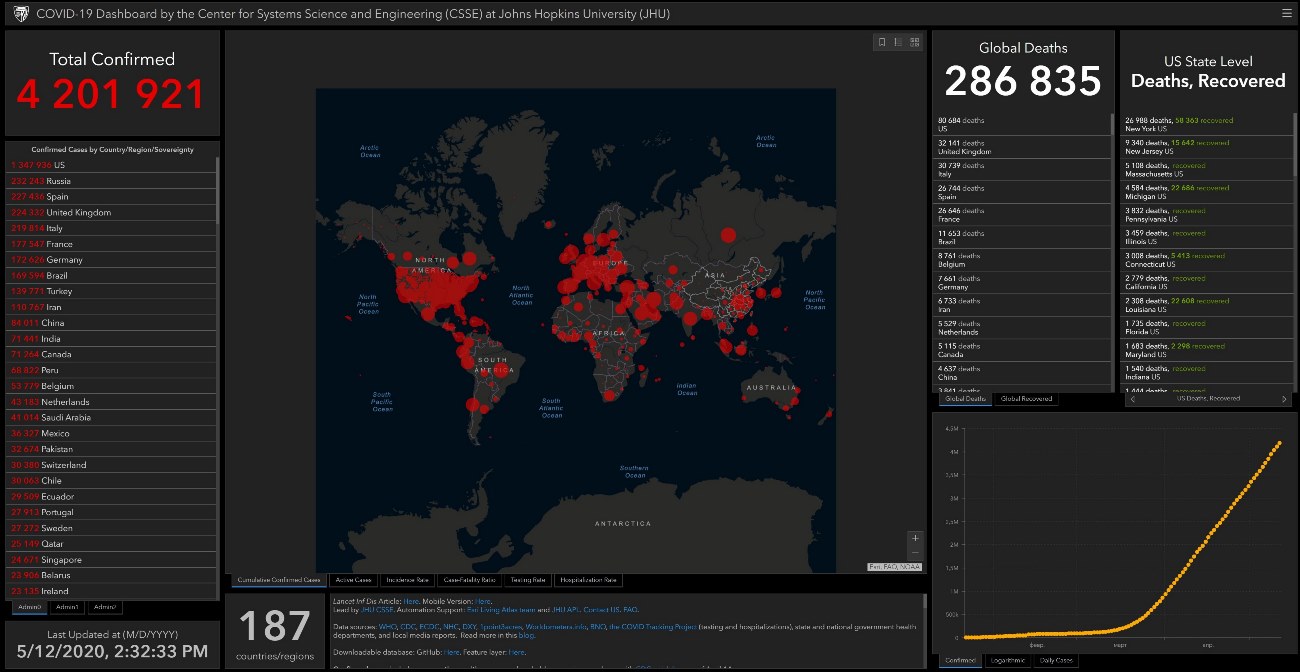Select France in confirmed cases list
Image resolution: width=1300 pixels, height=672 pixels.
(x=110, y=244)
